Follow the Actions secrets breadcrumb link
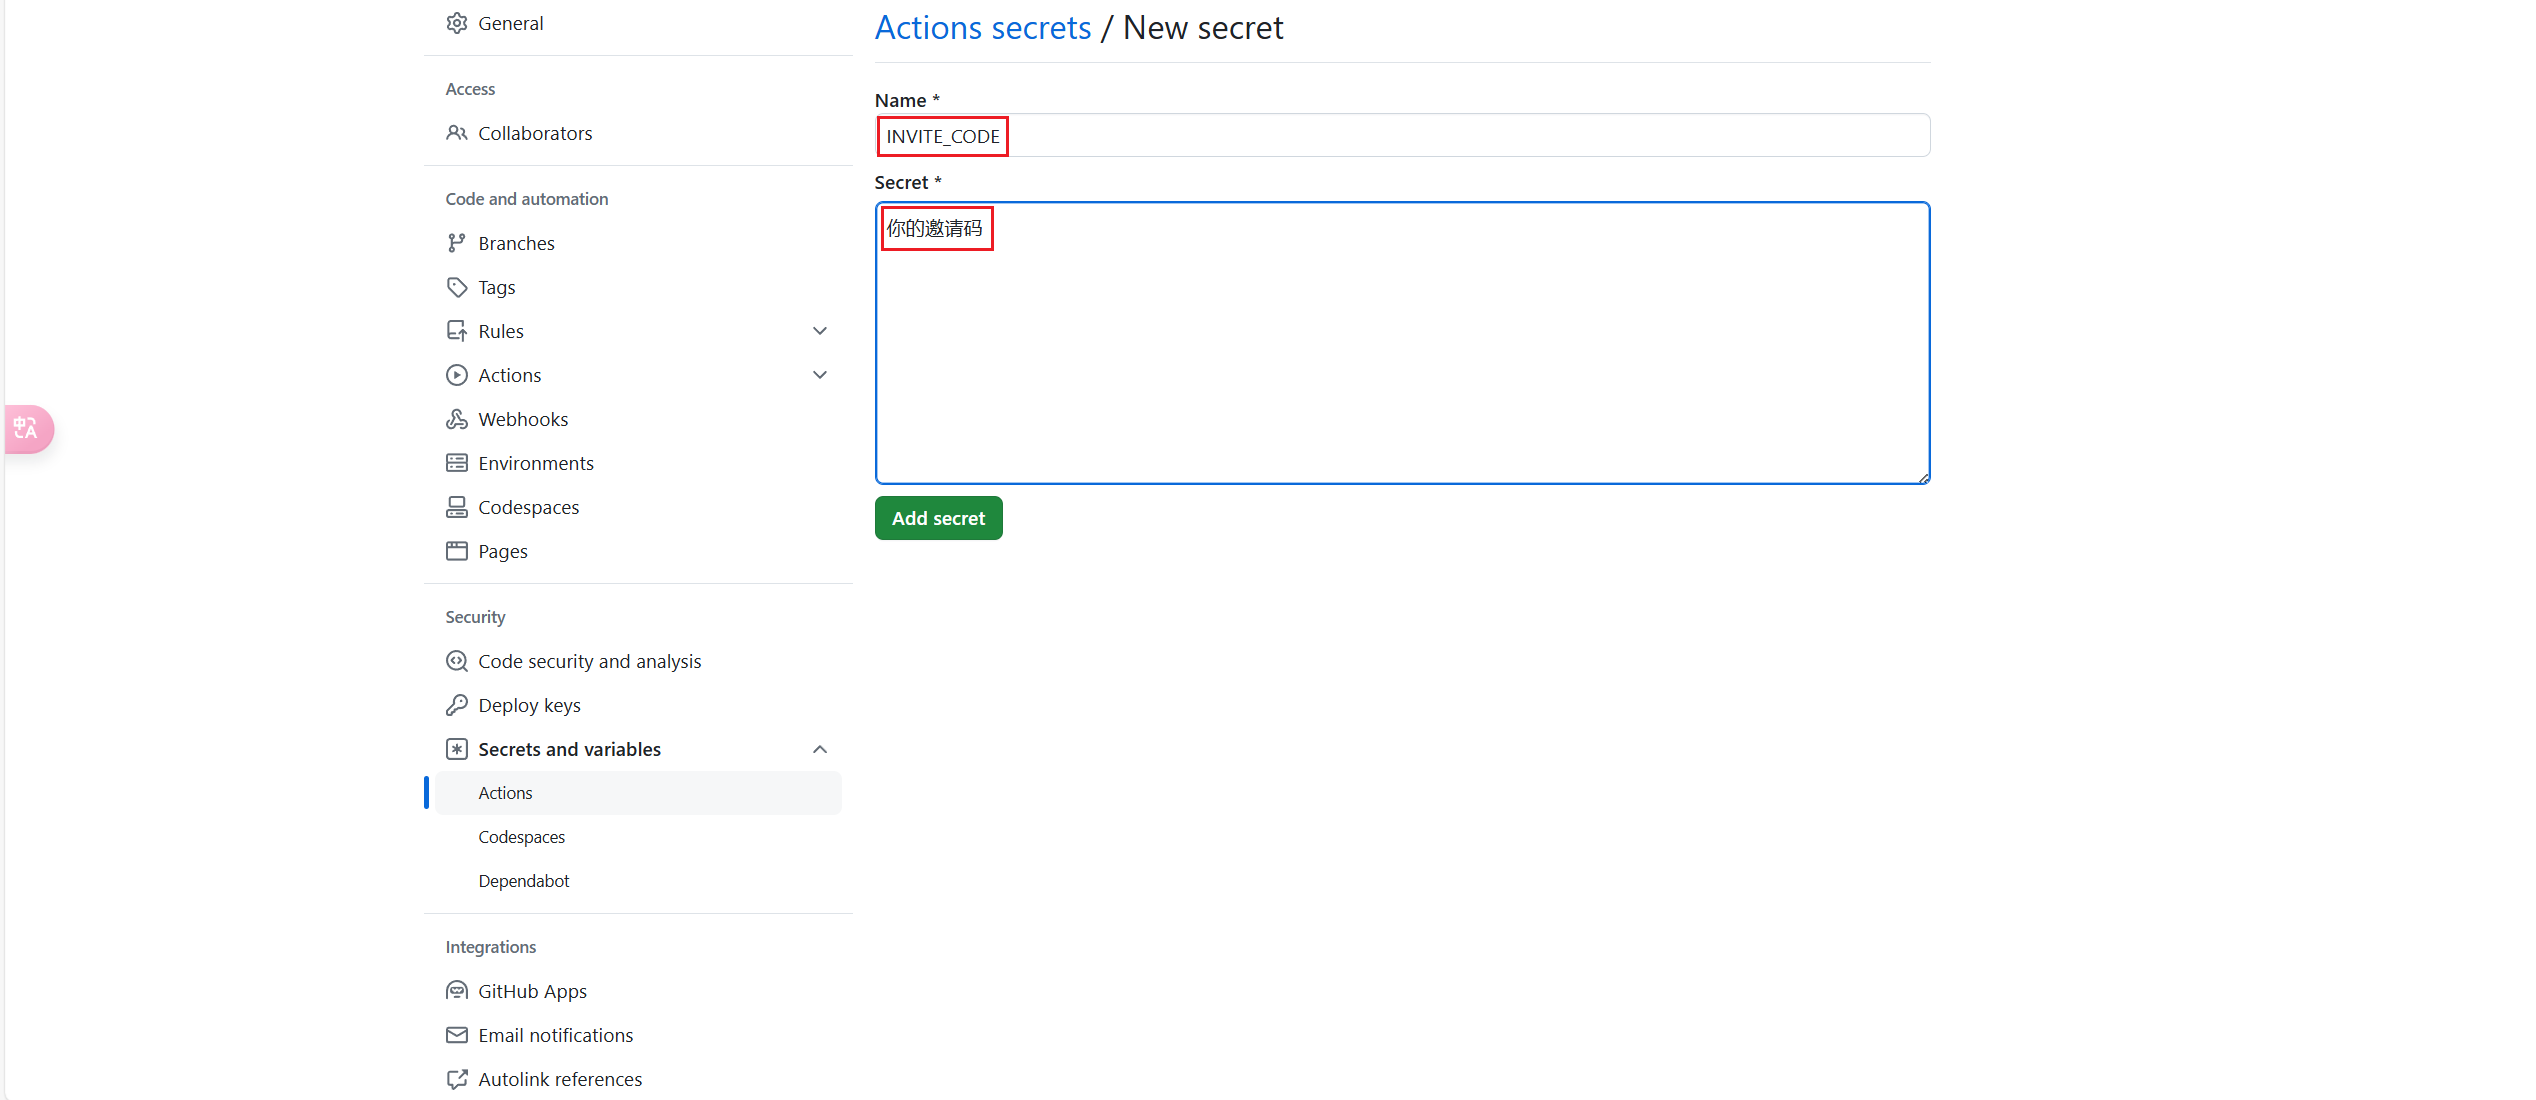Screen dimensions: 2536x1100 pyautogui.click(x=982, y=28)
